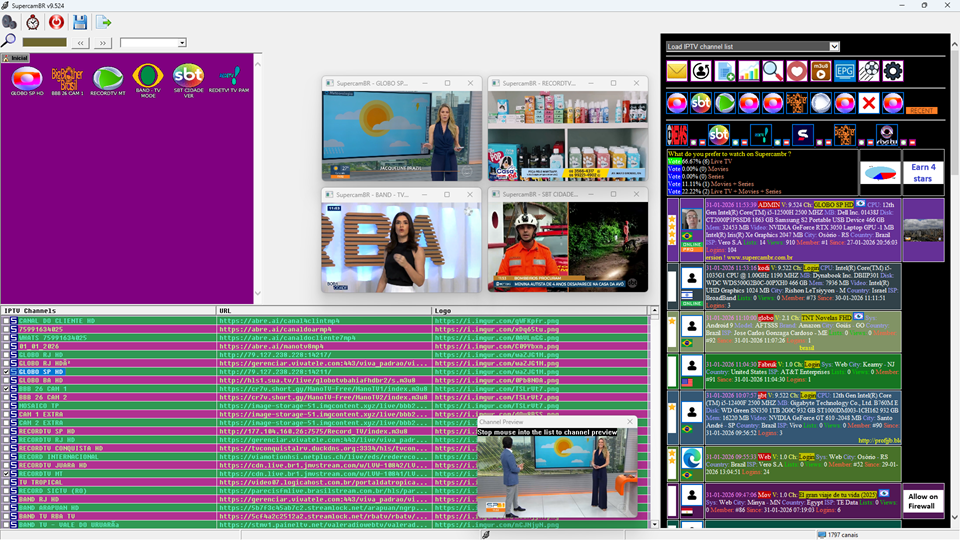
Task: Open the heart favorites icon
Action: [797, 71]
